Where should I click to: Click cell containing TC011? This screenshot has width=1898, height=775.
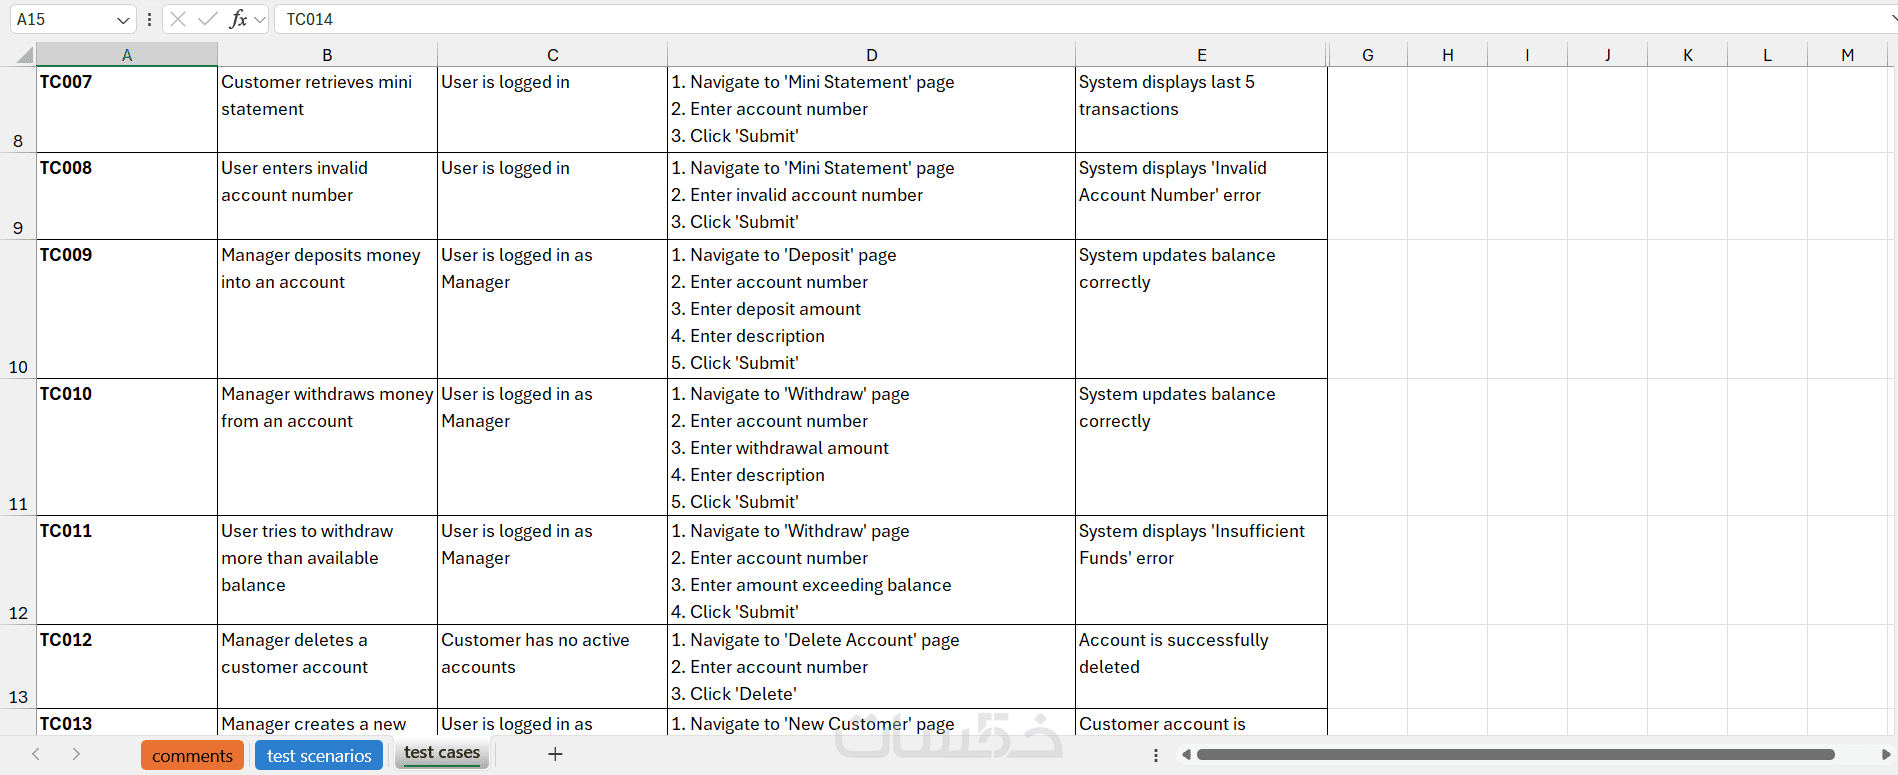click(127, 570)
